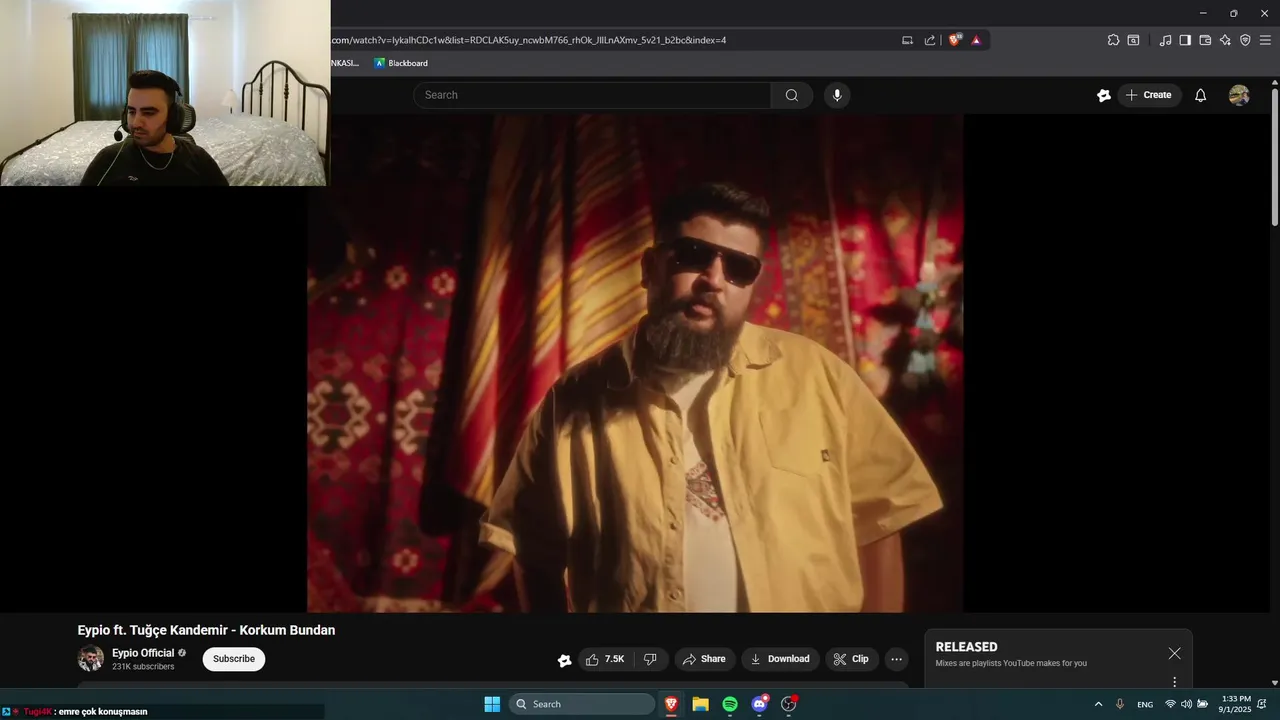Click the Brave Rewards triangle icon

point(976,40)
